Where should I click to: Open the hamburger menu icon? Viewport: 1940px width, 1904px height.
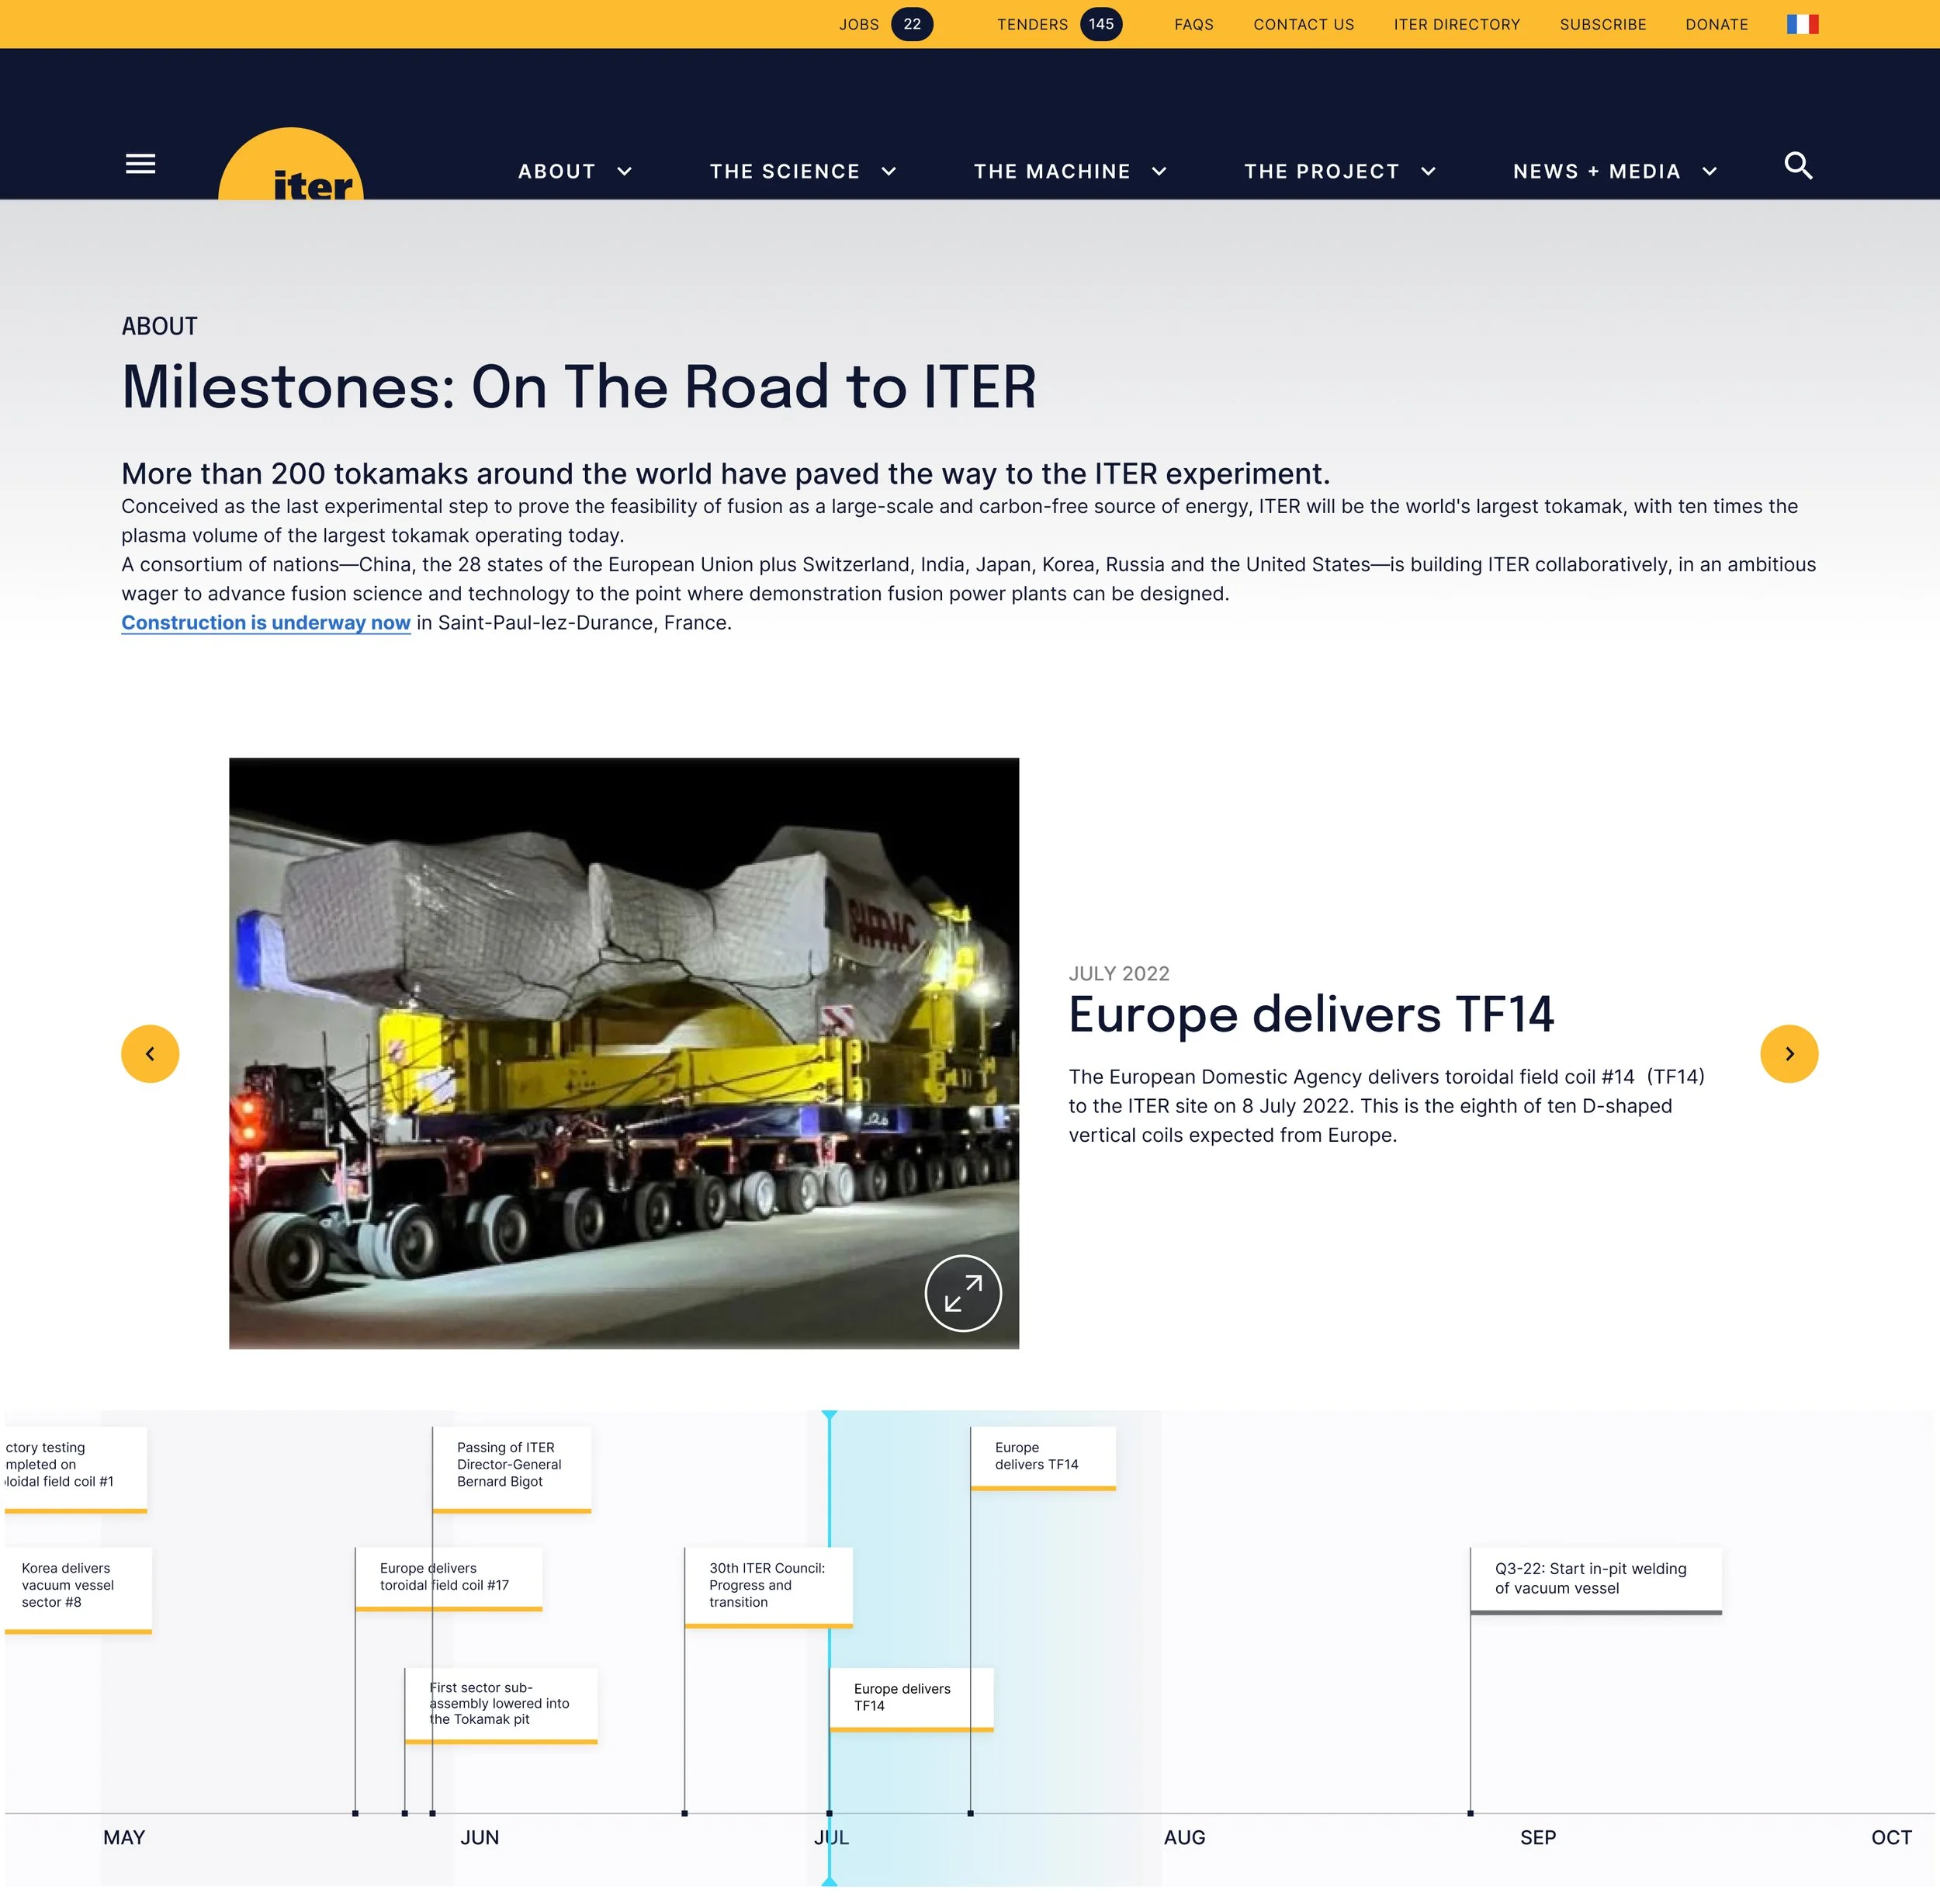(x=140, y=164)
